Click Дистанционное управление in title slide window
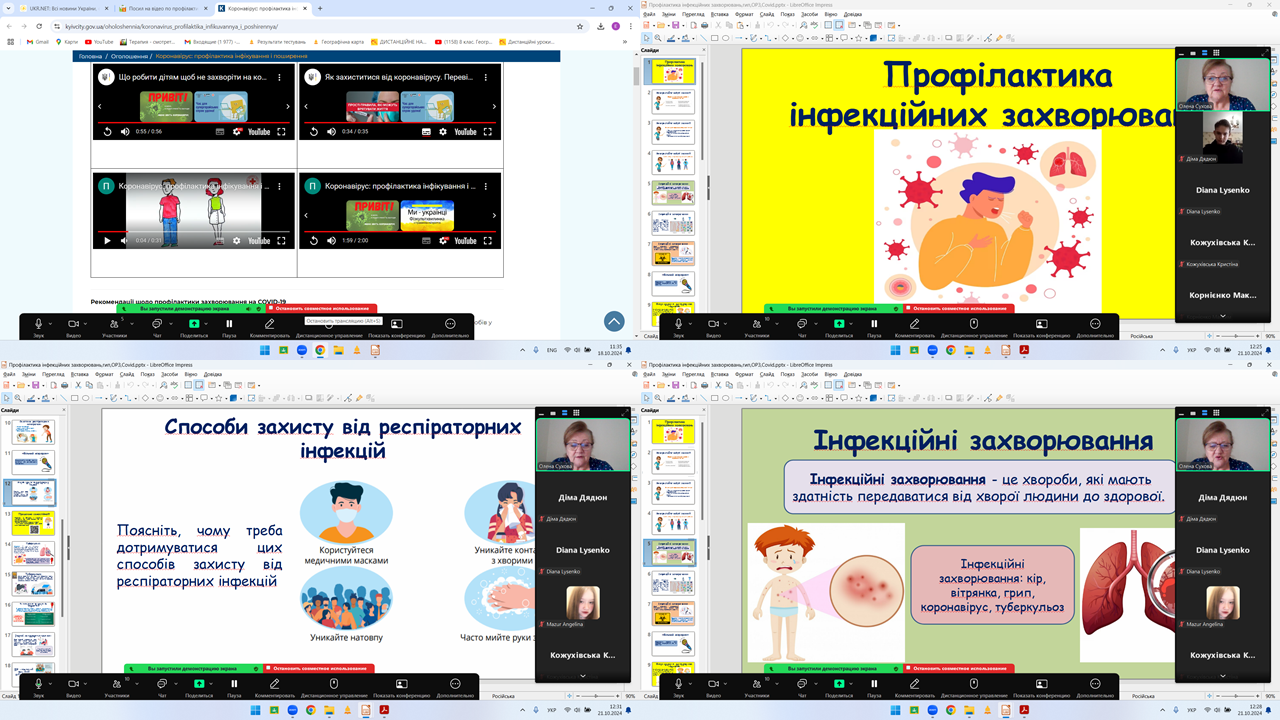The image size is (1280, 720). pos(974,328)
